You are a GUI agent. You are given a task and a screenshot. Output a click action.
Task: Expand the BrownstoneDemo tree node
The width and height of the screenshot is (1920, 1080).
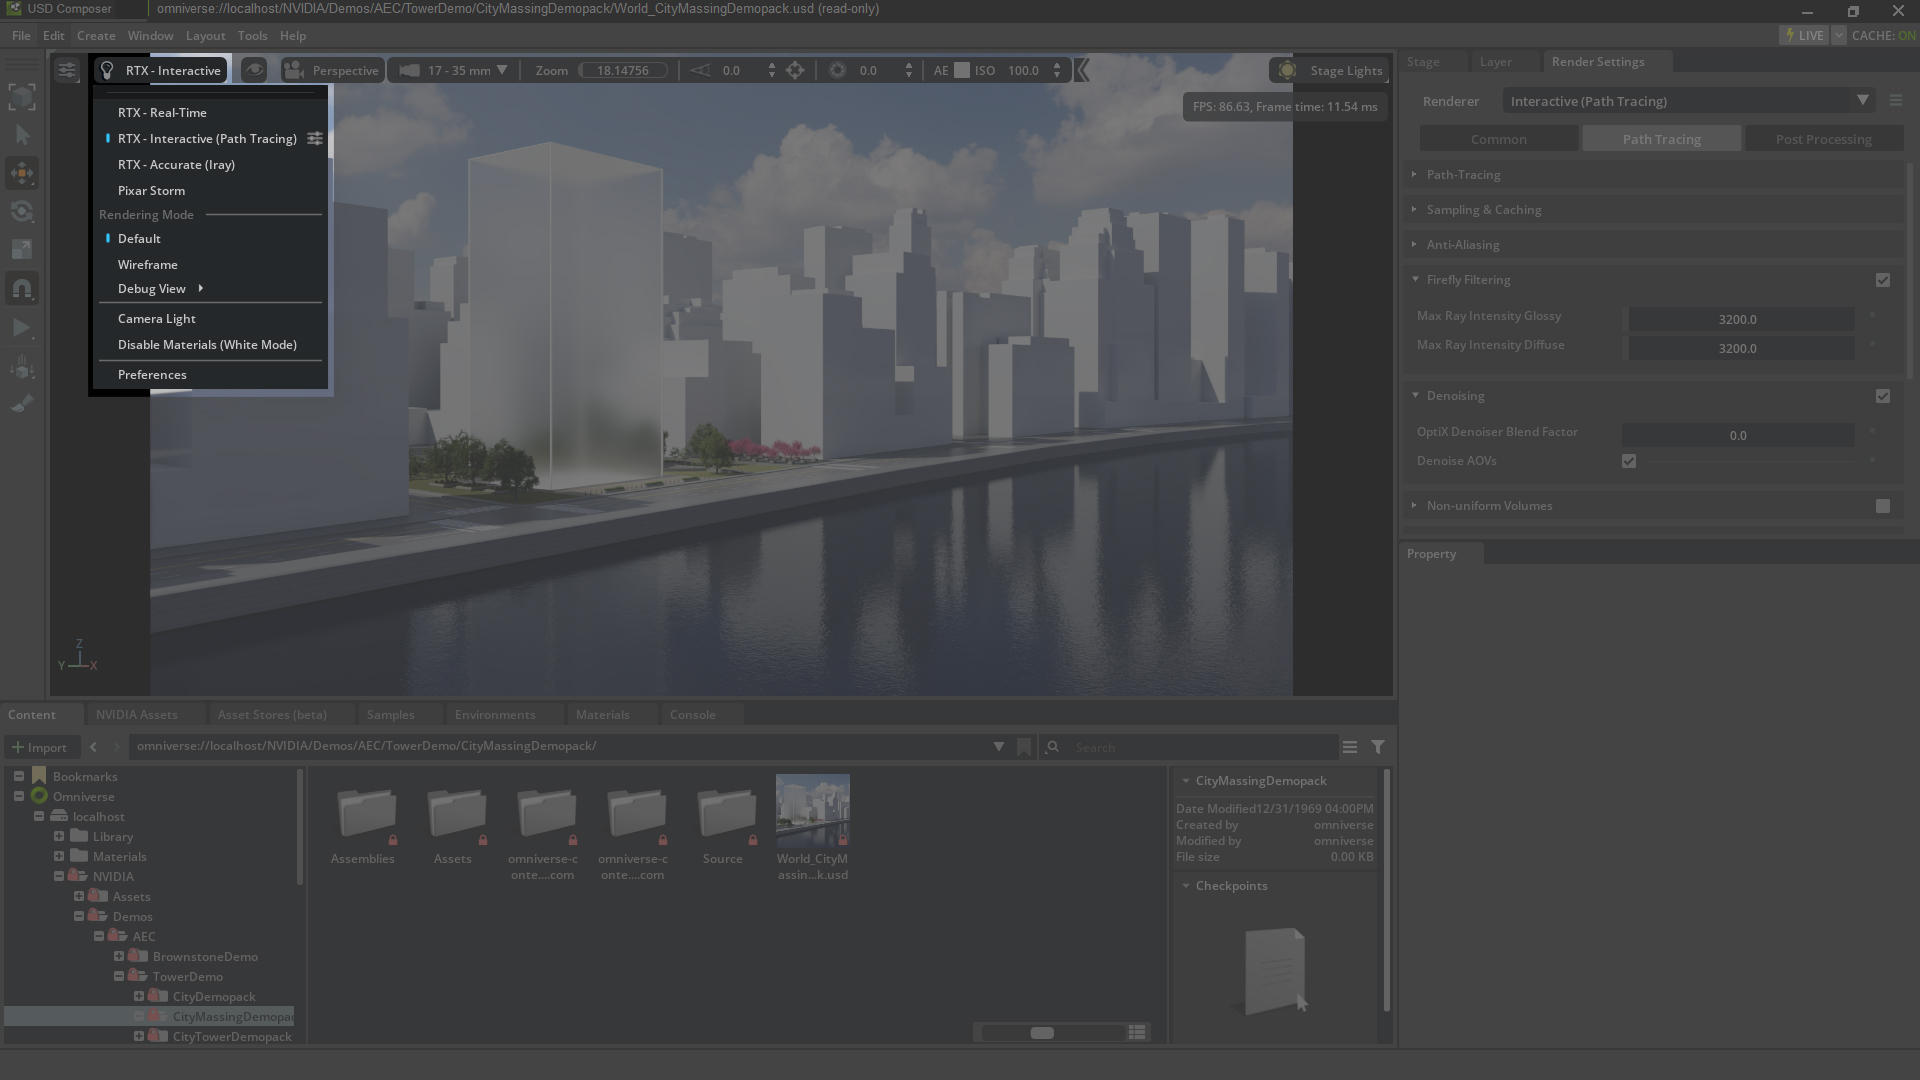[119, 957]
